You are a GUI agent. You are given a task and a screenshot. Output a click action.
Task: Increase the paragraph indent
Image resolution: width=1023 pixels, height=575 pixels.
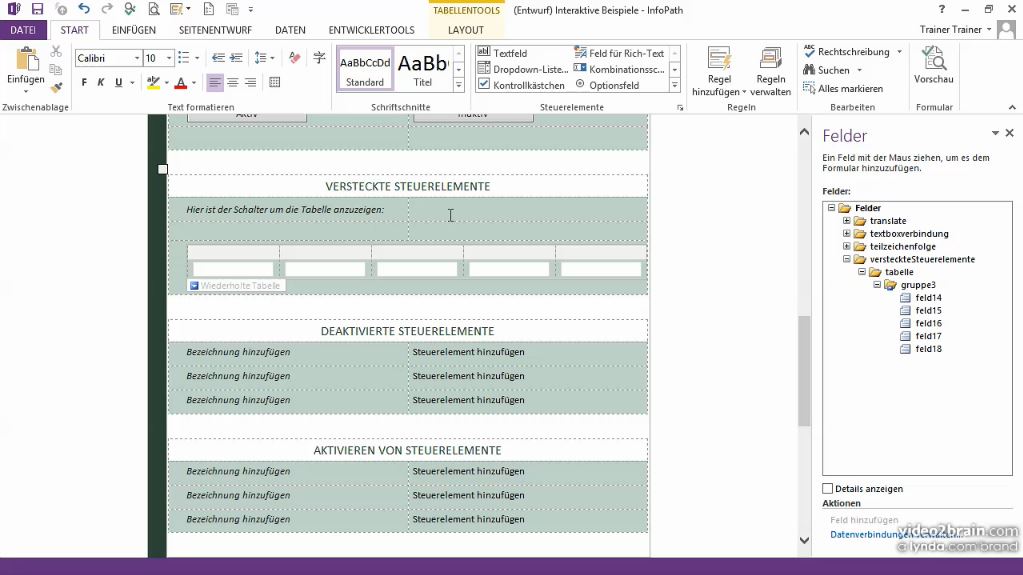point(236,58)
